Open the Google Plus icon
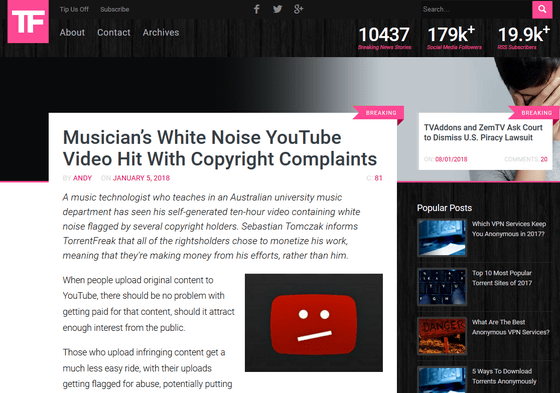This screenshot has height=393, width=560. click(299, 9)
